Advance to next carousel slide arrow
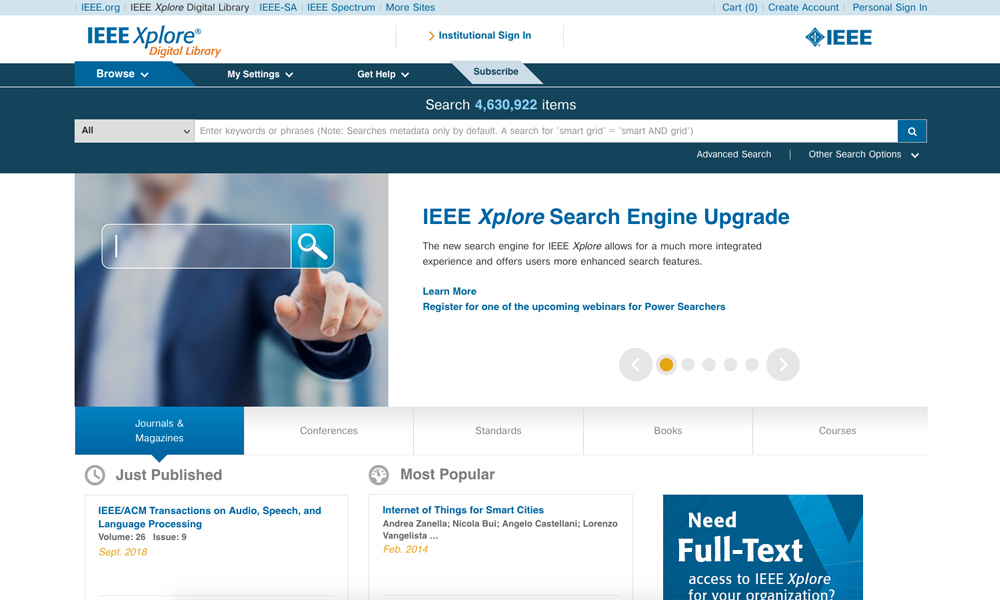1000x600 pixels. (x=782, y=365)
